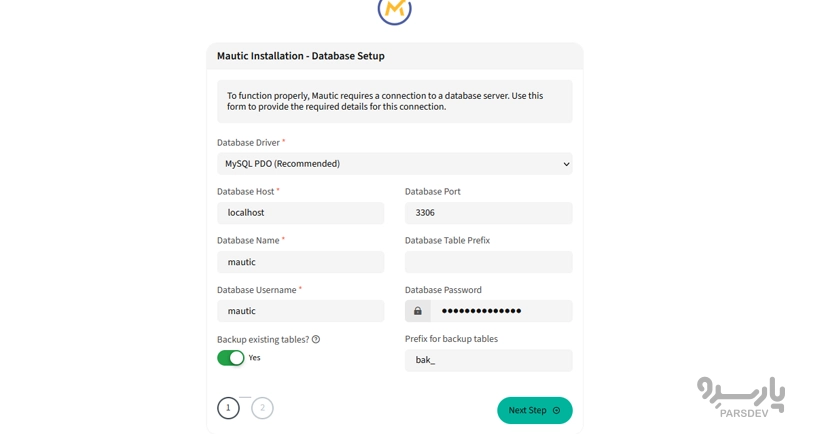Focus the empty Database Table Prefix field
818x434 pixels.
click(x=488, y=262)
